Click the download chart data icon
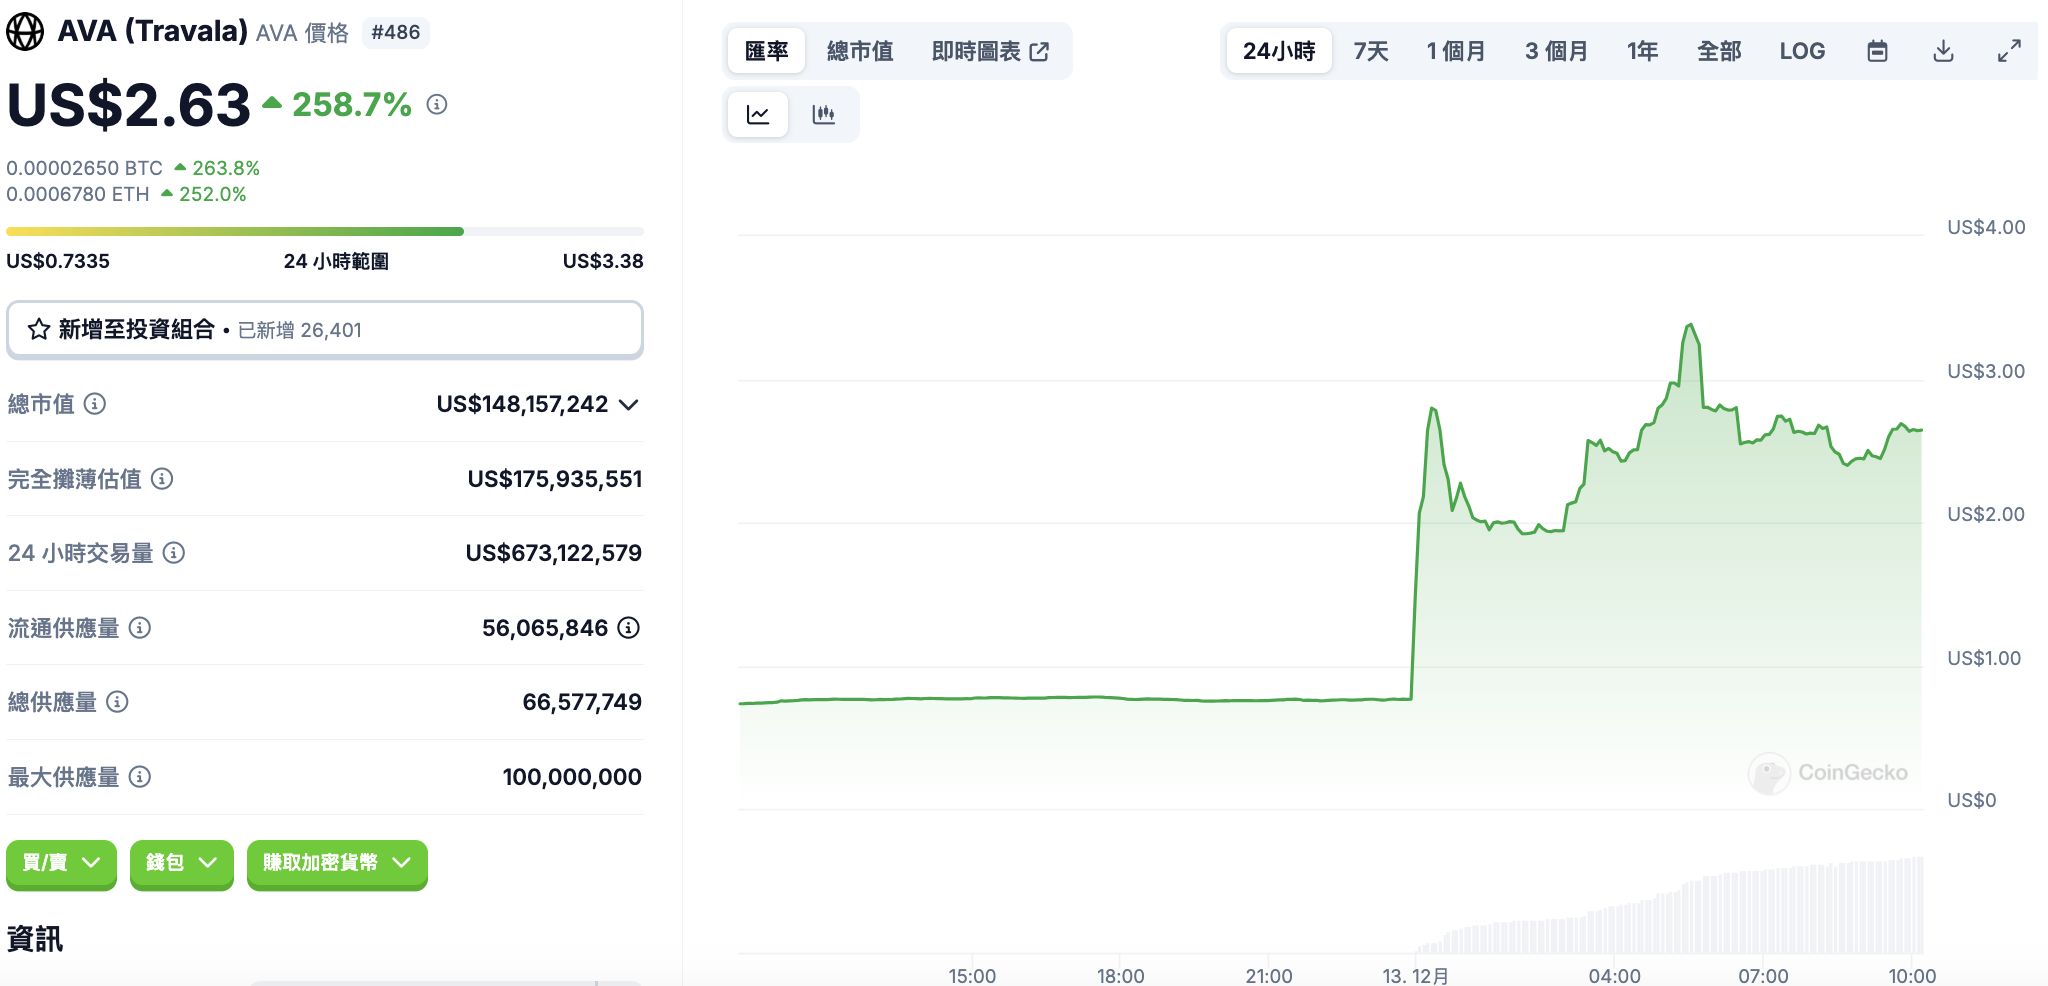 tap(1943, 51)
